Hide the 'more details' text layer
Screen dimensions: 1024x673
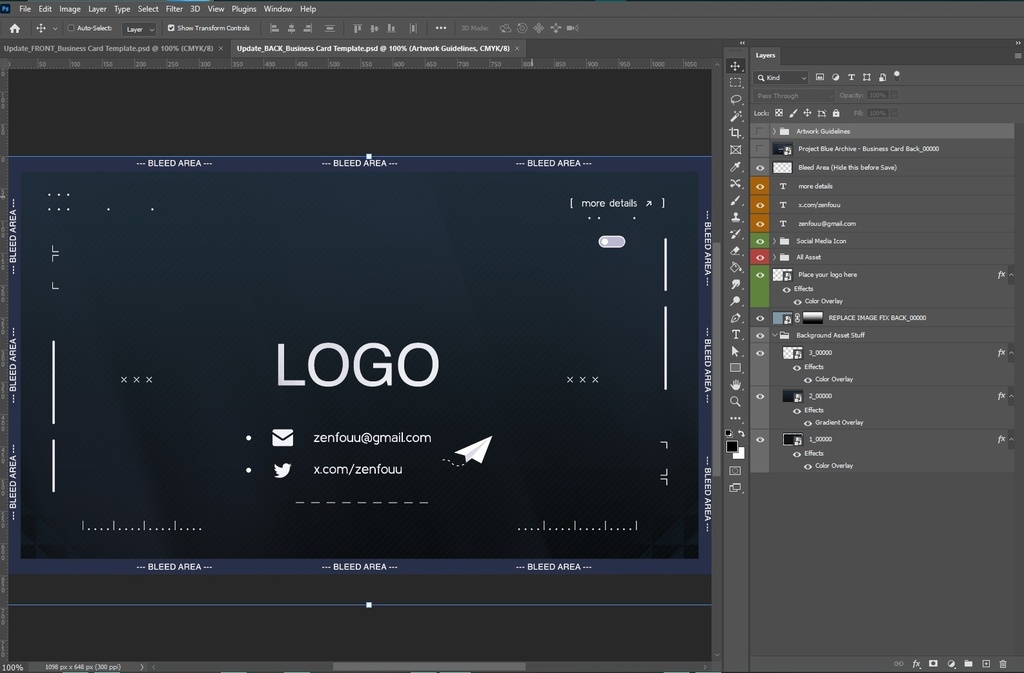tap(760, 186)
